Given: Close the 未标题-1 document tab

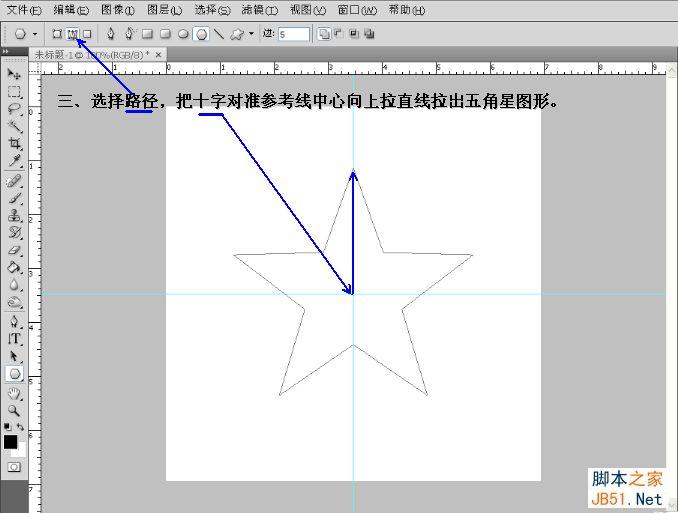Looking at the screenshot, I should coord(158,55).
